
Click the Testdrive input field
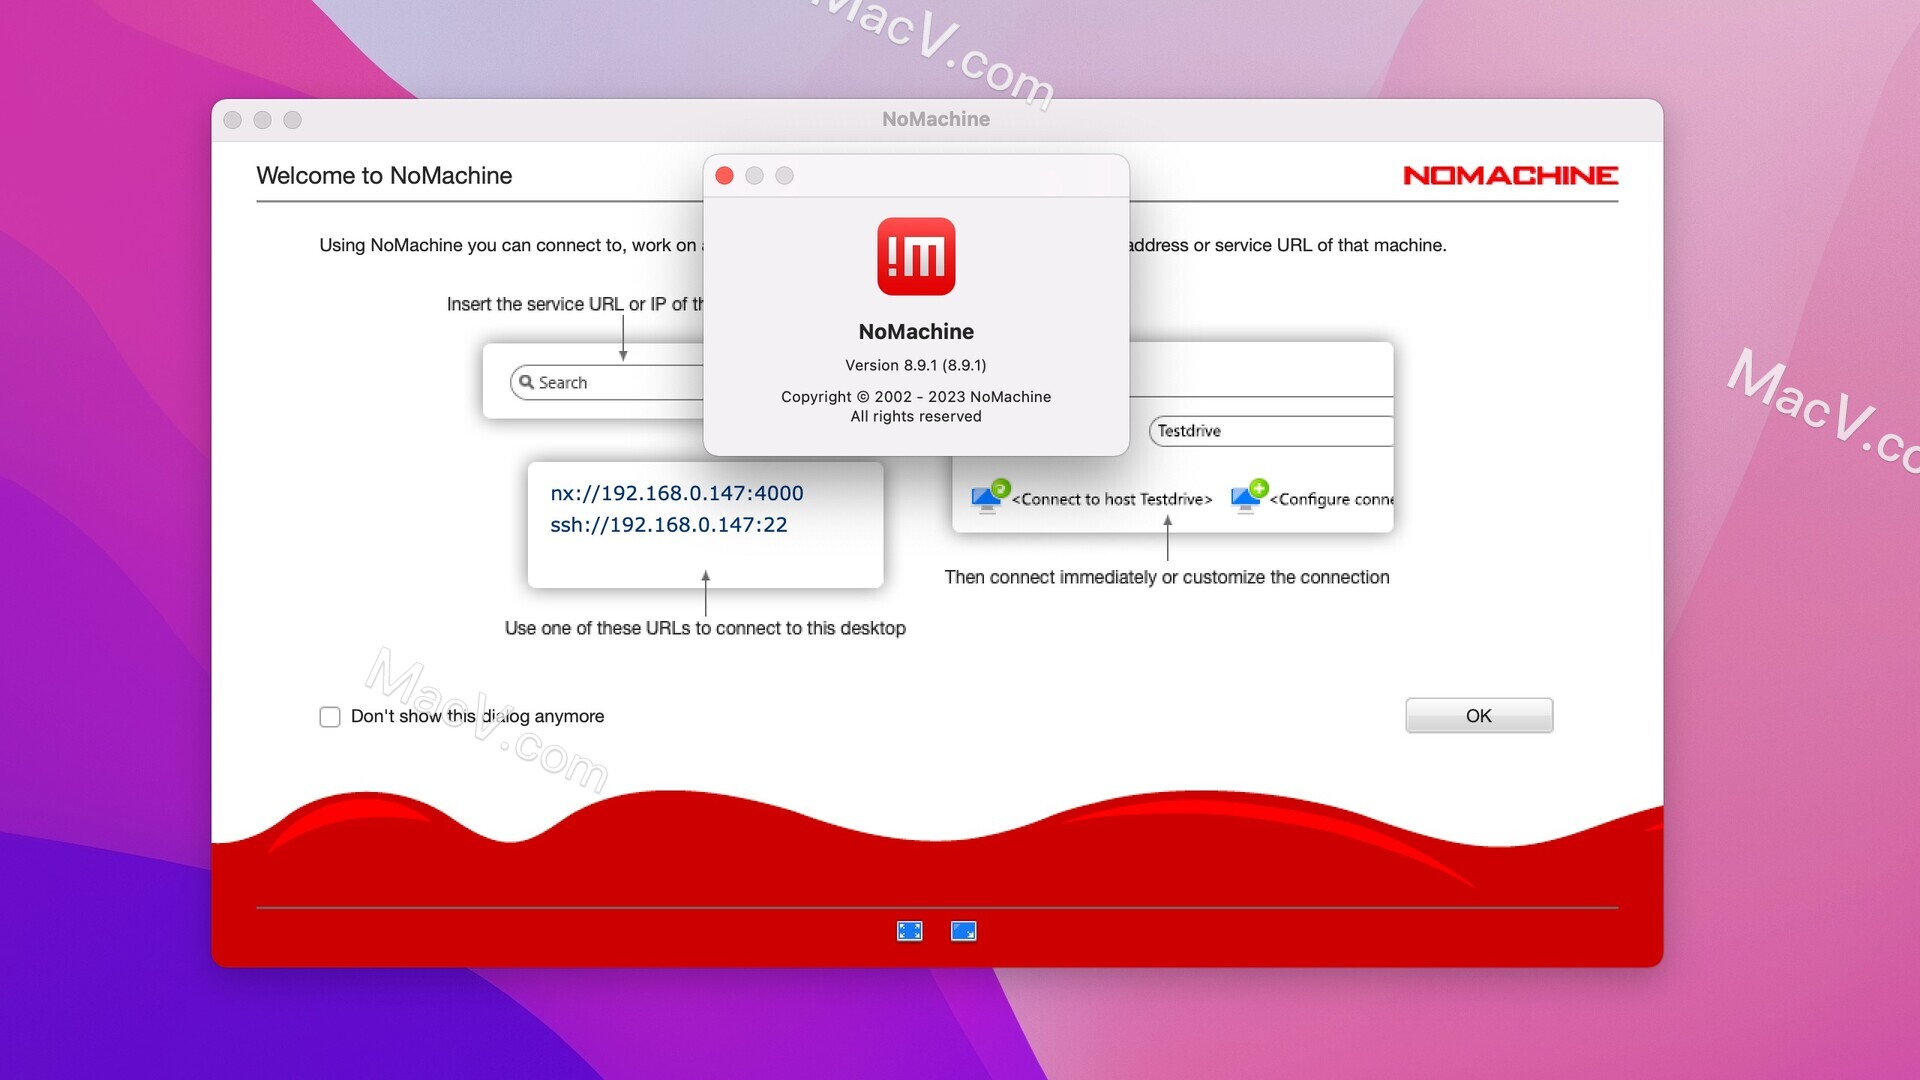[x=1271, y=431]
